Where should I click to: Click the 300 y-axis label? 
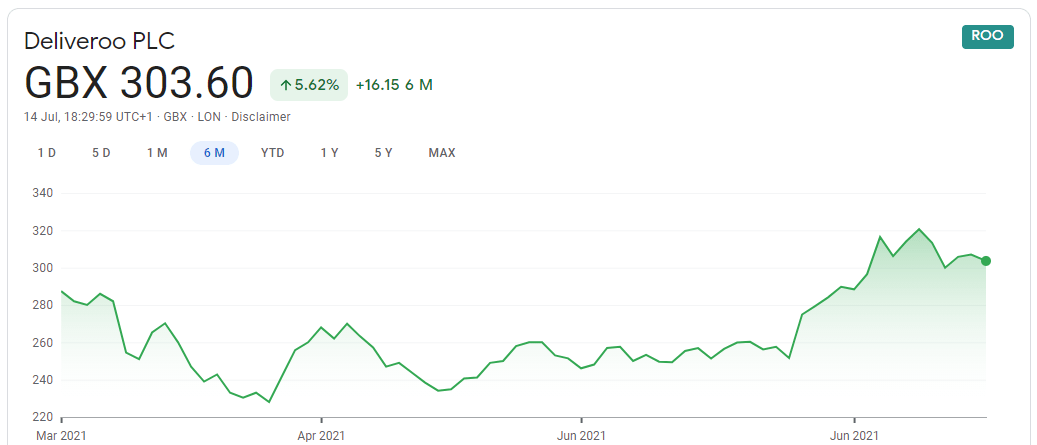[42, 268]
